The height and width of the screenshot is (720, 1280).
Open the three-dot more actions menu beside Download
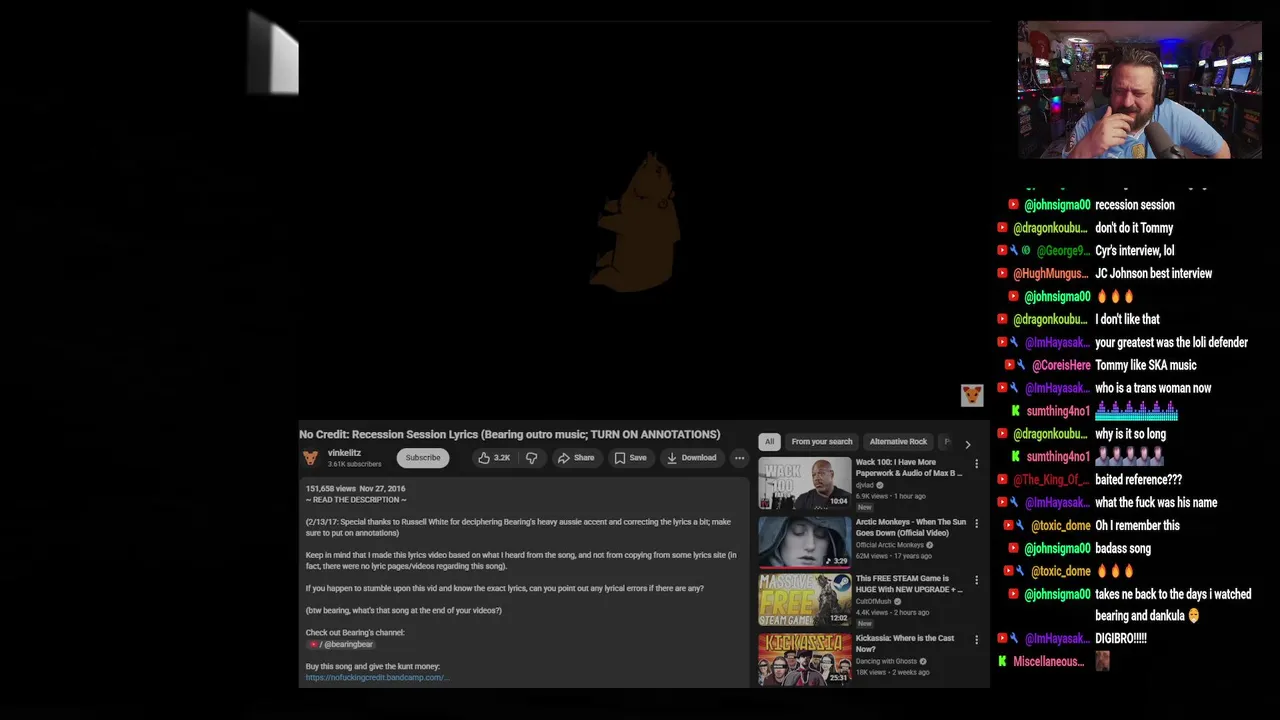pos(739,458)
